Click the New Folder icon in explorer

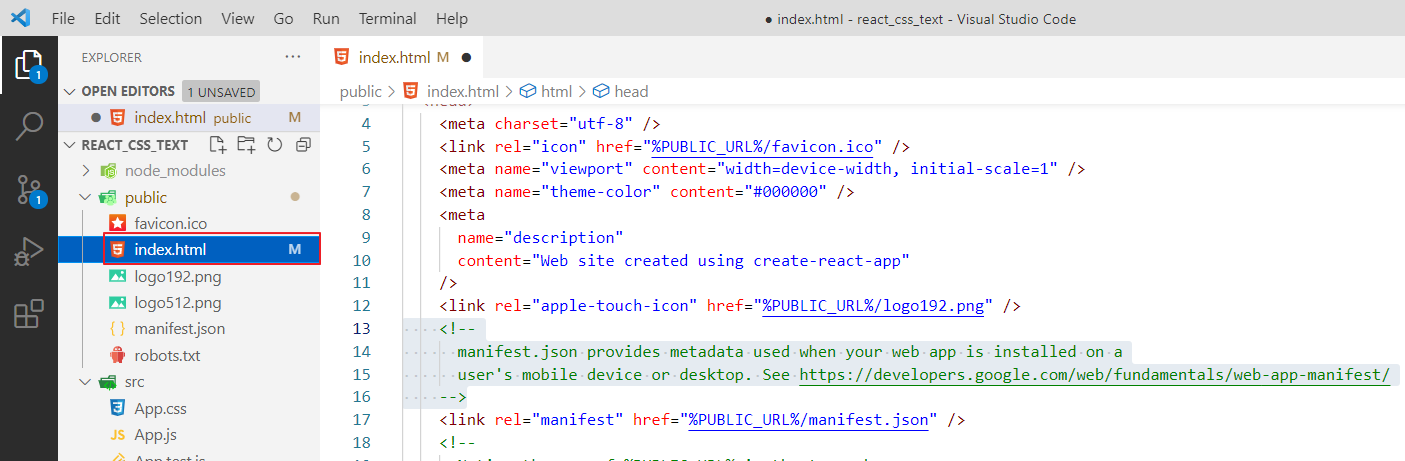click(246, 145)
